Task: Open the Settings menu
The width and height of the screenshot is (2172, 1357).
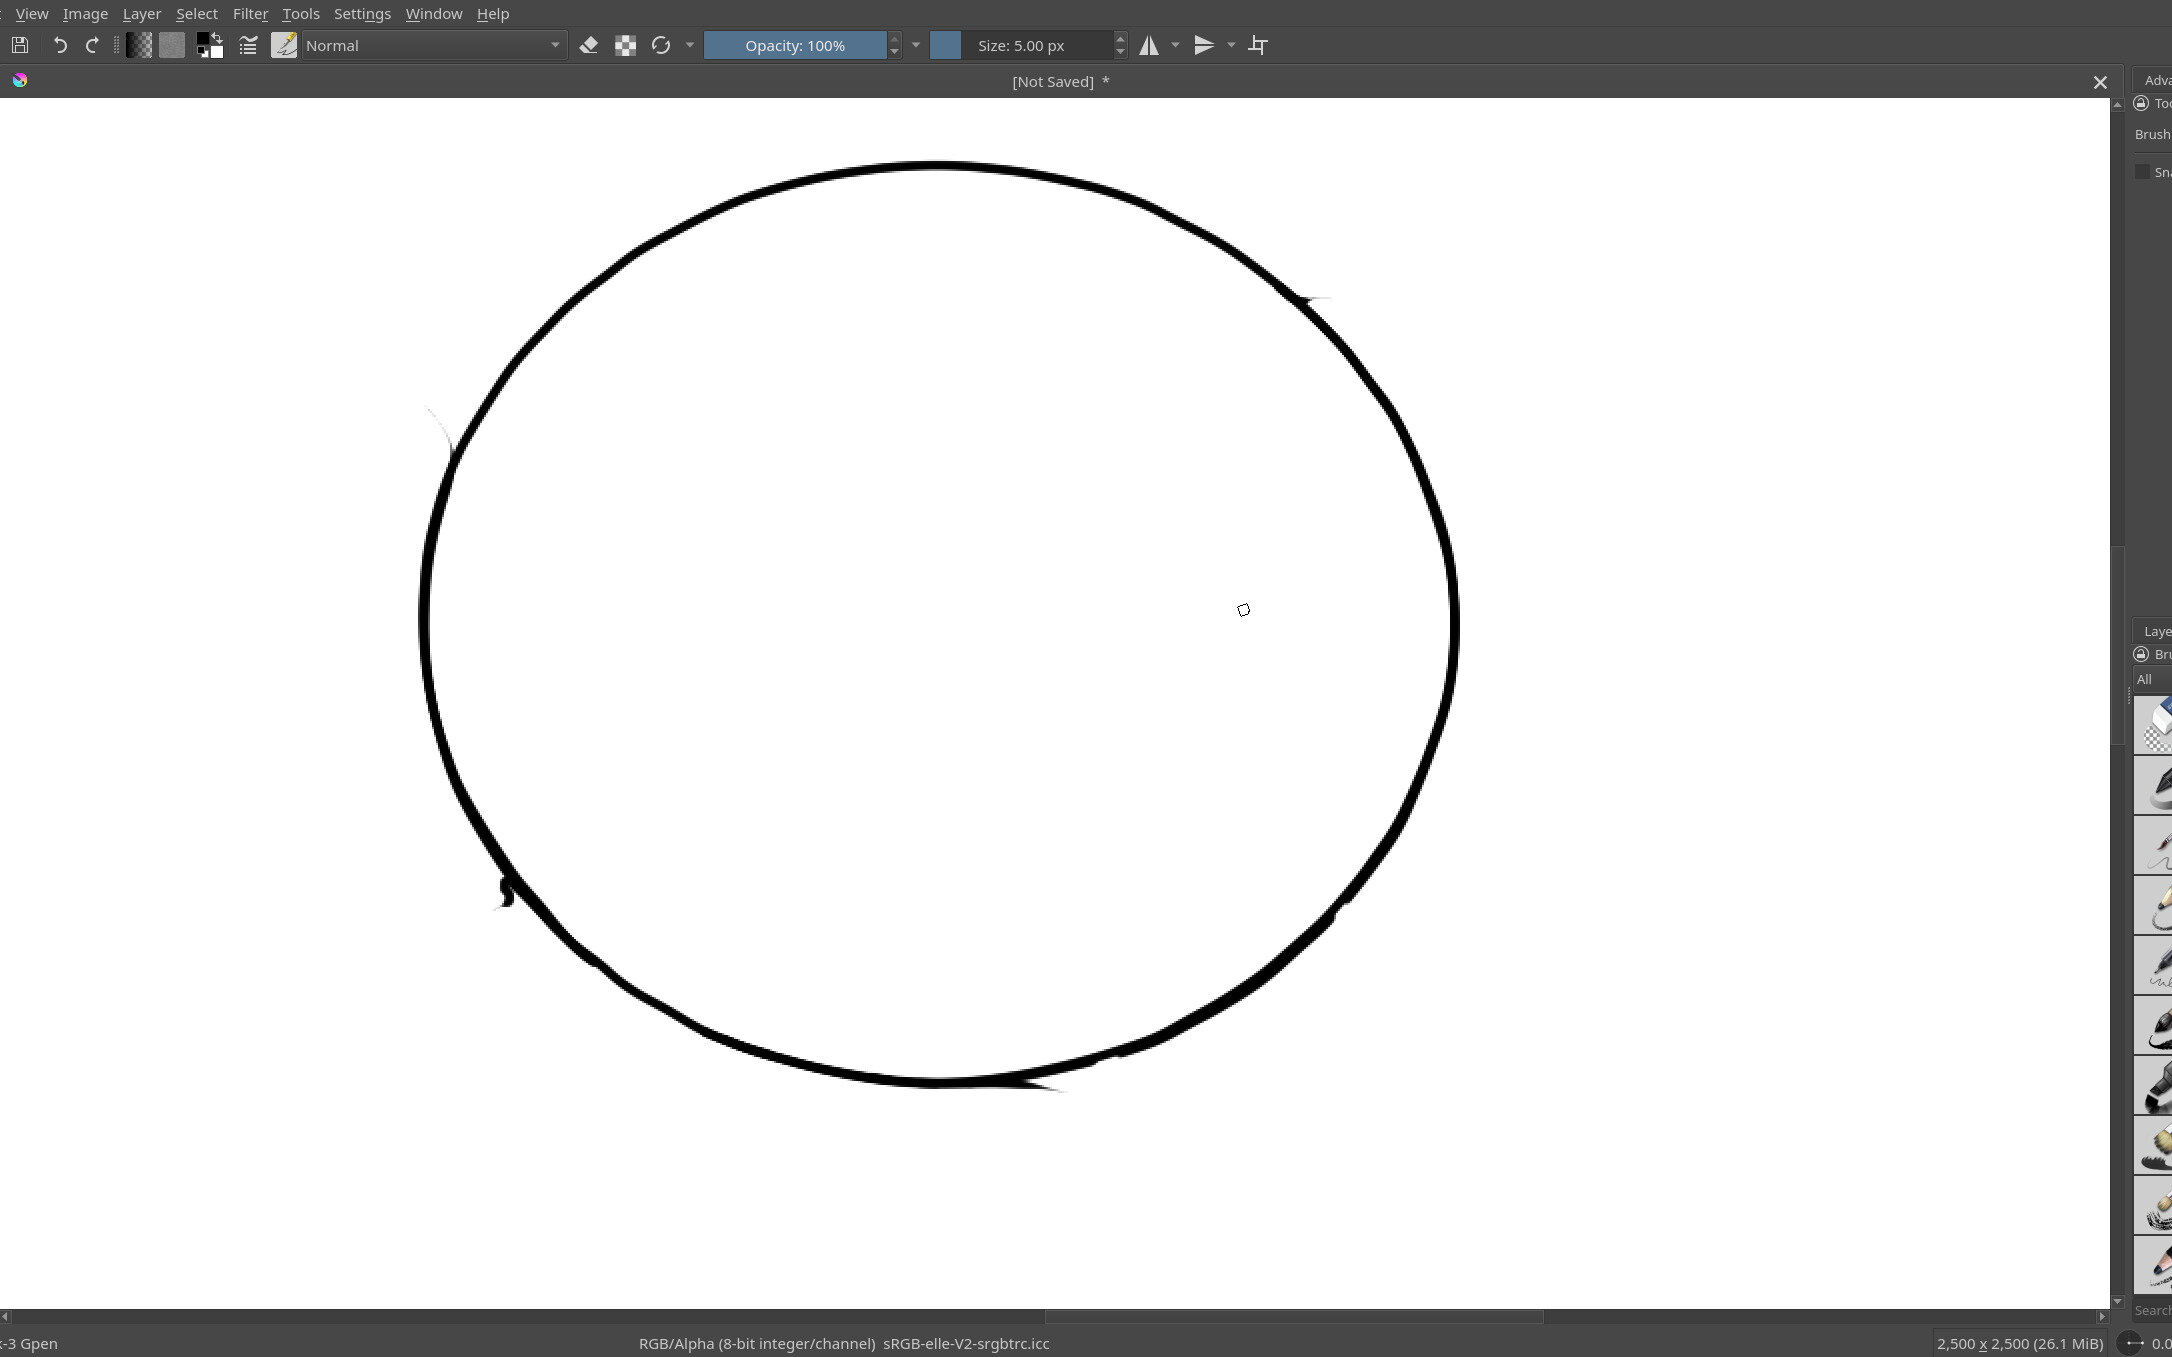Action: 362,13
